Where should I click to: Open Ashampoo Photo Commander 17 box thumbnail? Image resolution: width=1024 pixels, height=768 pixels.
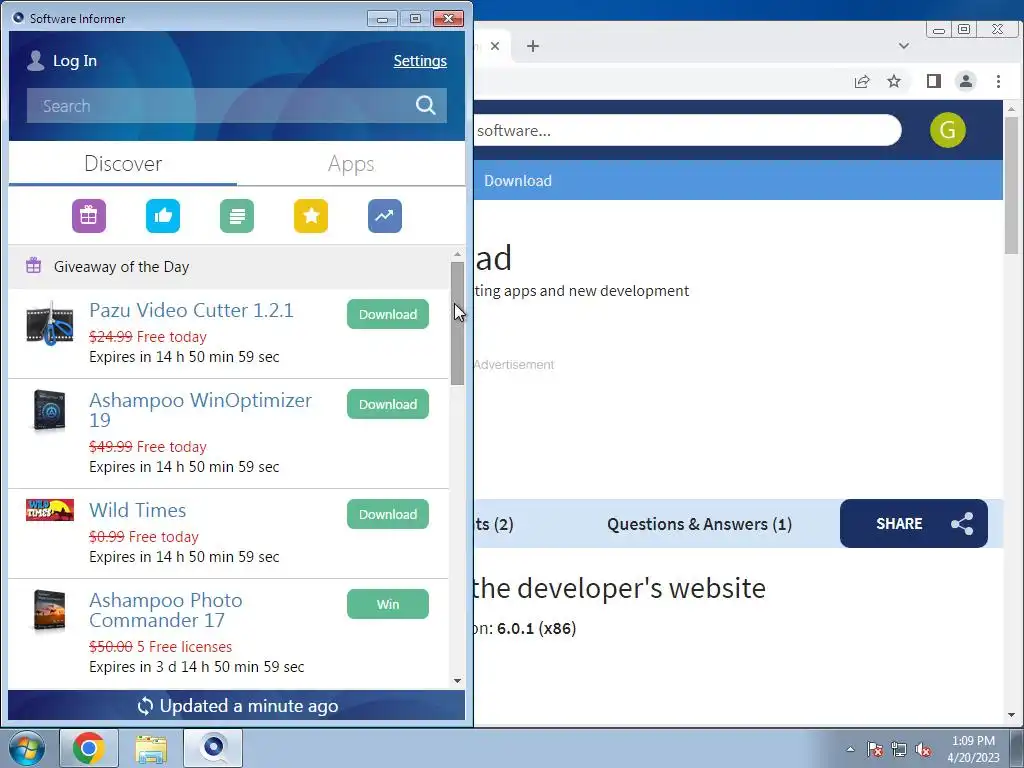(50, 611)
